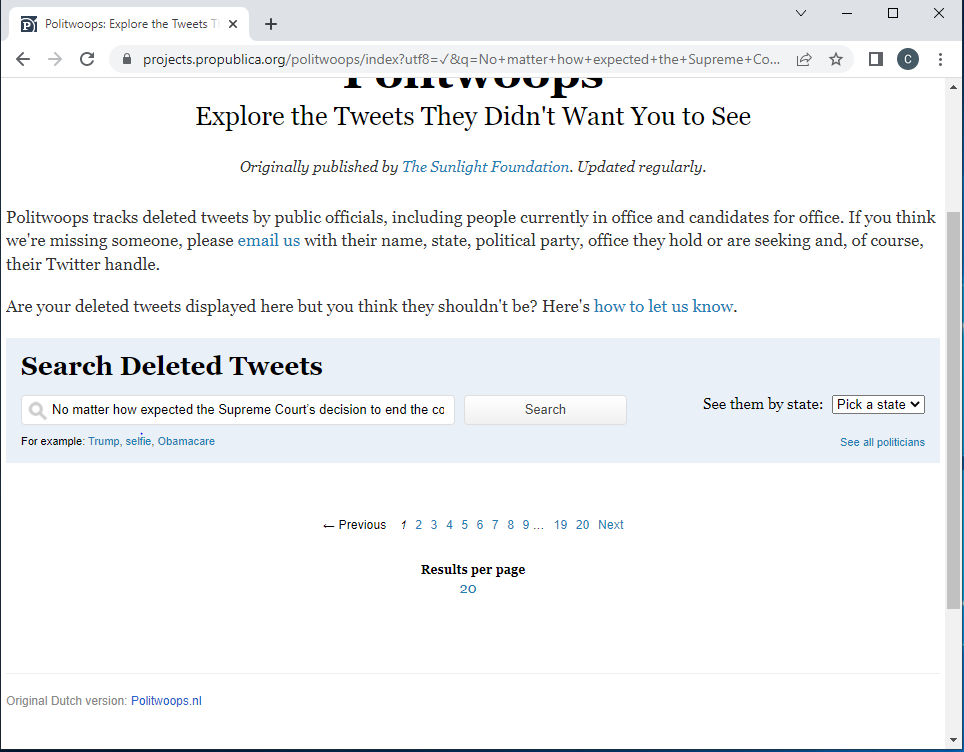Click the Previous pagination label
The image size is (964, 752).
pyautogui.click(x=355, y=524)
